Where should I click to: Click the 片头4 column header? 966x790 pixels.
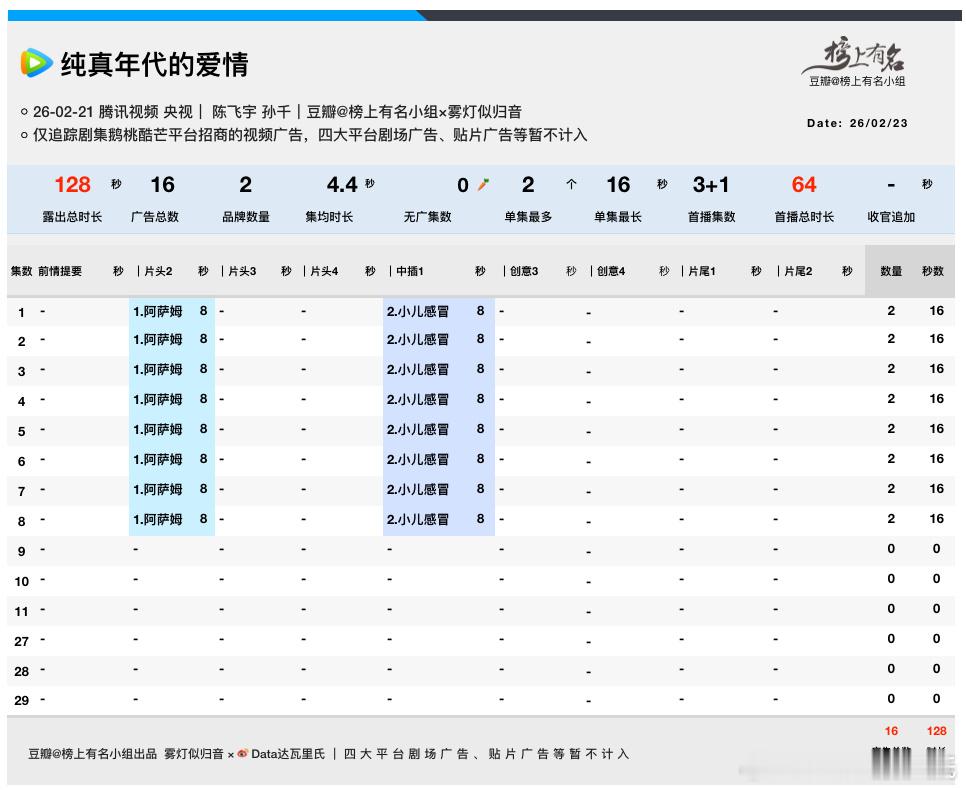324,271
